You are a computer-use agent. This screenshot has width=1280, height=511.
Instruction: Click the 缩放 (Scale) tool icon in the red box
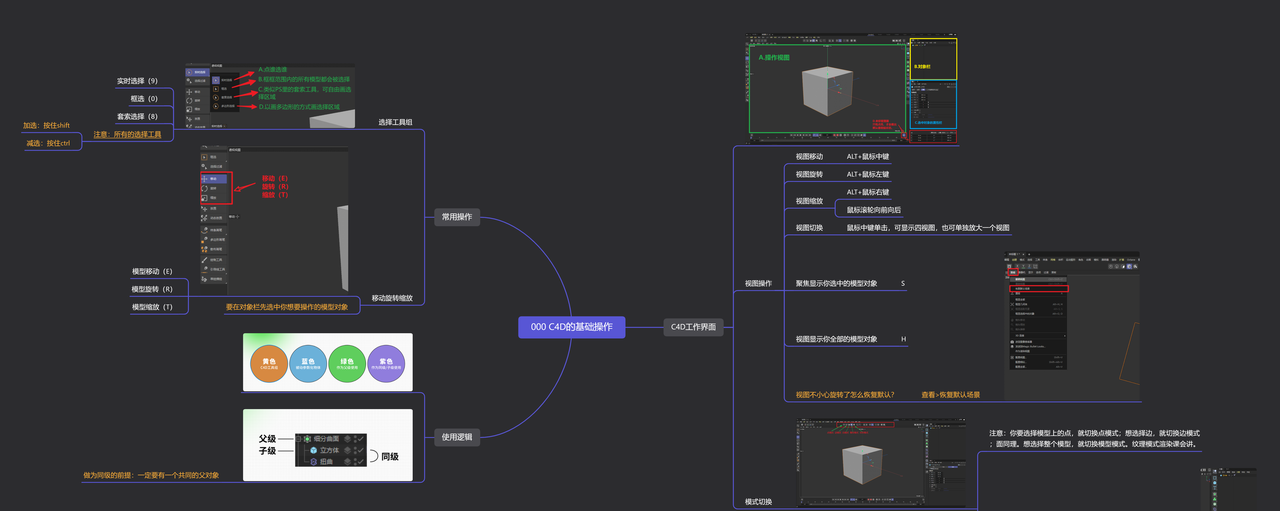pyautogui.click(x=204, y=198)
